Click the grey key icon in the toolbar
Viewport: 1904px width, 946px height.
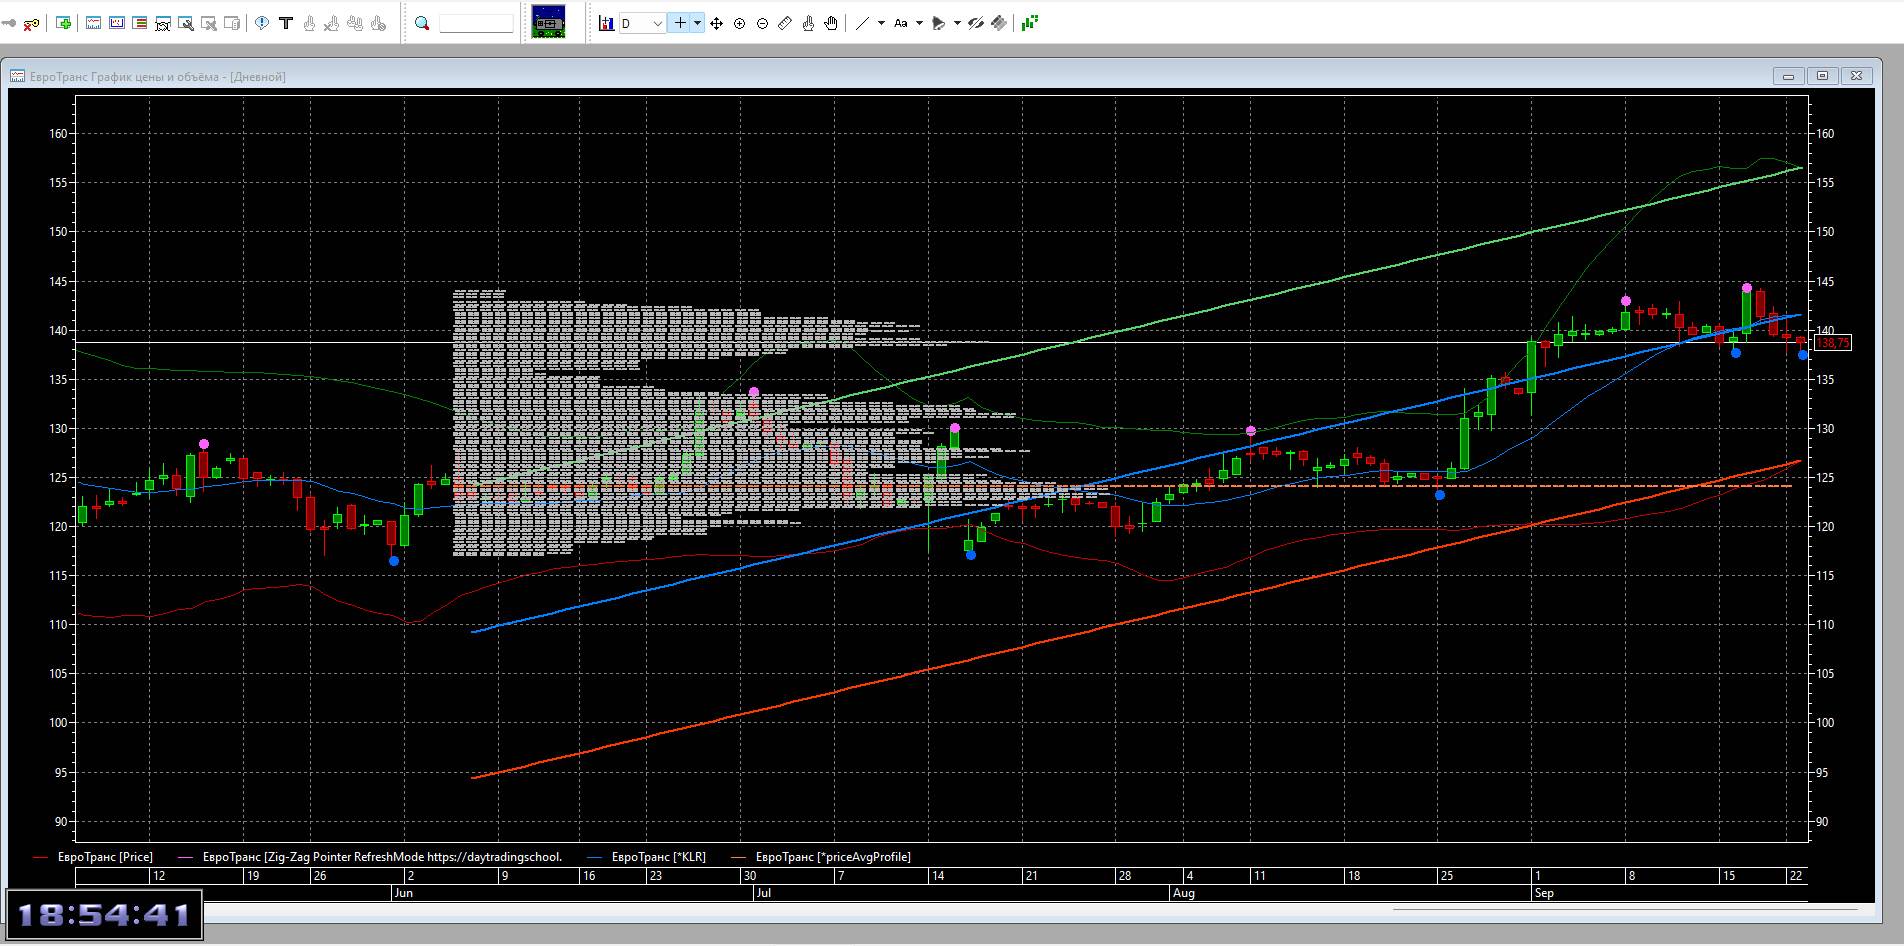(x=9, y=23)
